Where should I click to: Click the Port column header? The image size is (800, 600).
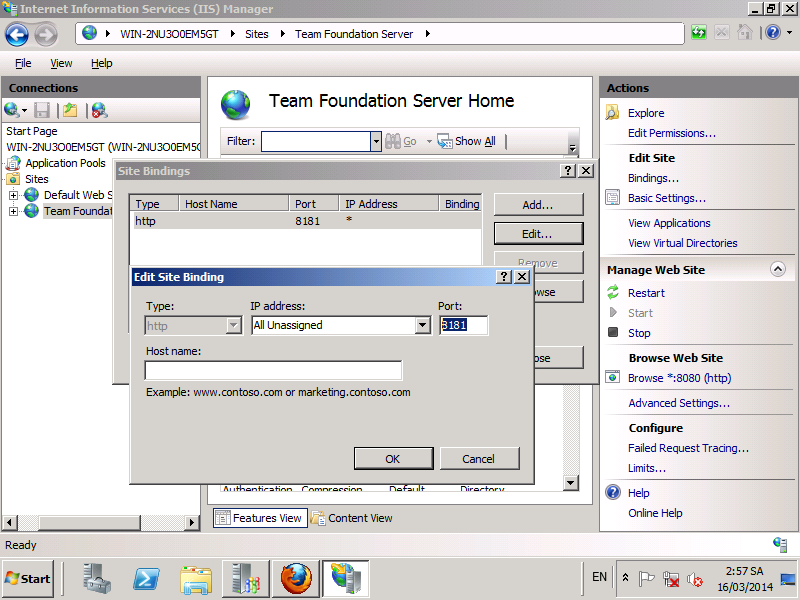314,204
